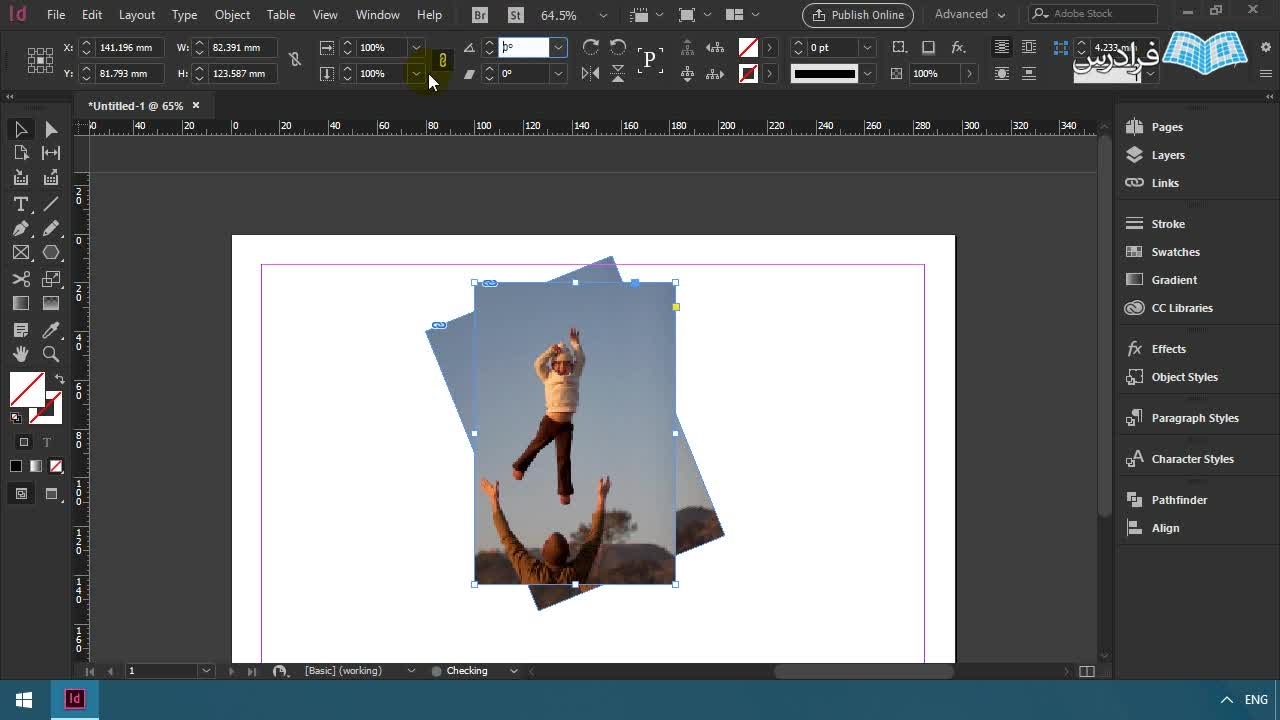
Task: Activate the Eyedropper tool
Action: coord(51,329)
